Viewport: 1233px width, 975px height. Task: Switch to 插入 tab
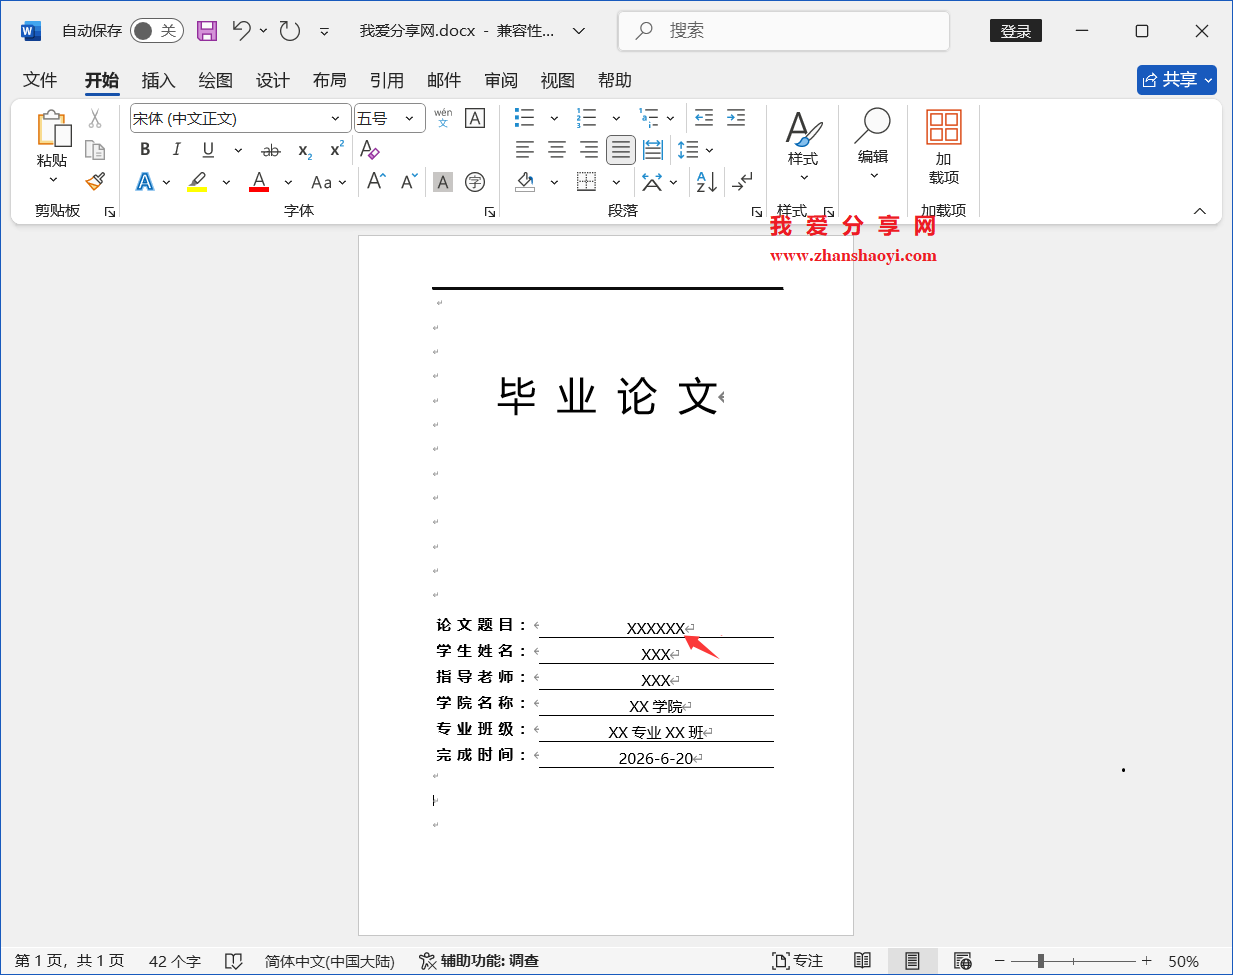coord(158,80)
